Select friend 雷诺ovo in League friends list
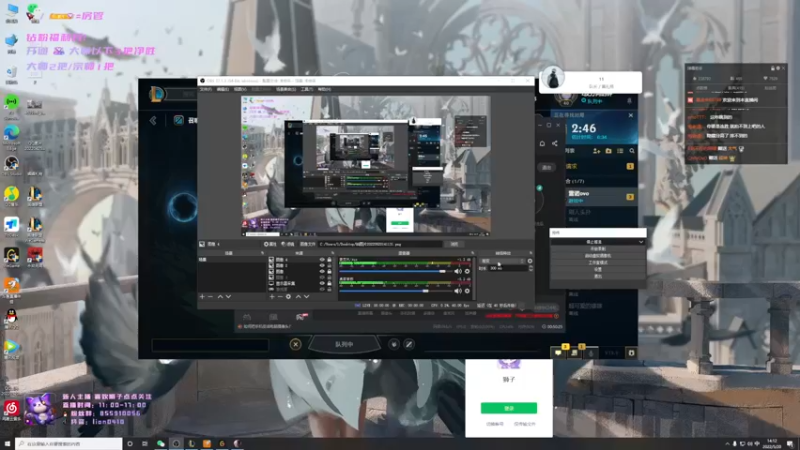 click(x=601, y=196)
